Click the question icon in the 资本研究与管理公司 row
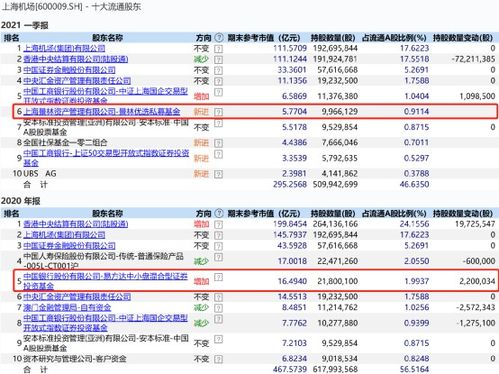This screenshot has height=374, width=499. click(218, 359)
